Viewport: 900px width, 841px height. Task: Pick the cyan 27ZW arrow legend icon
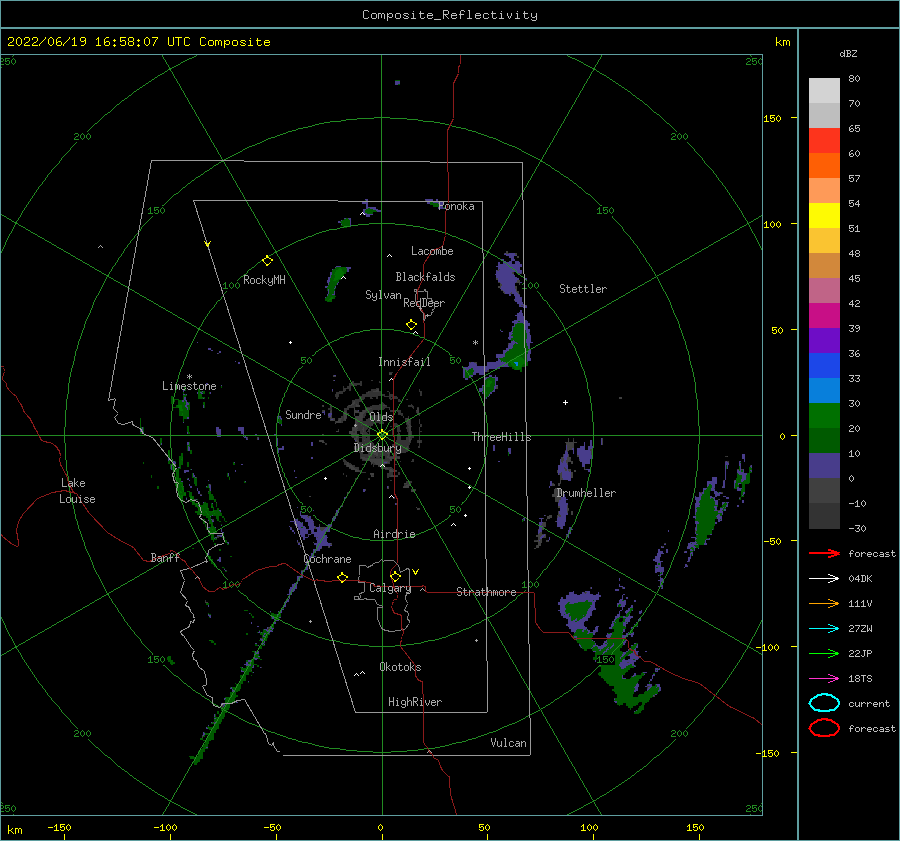pyautogui.click(x=824, y=629)
